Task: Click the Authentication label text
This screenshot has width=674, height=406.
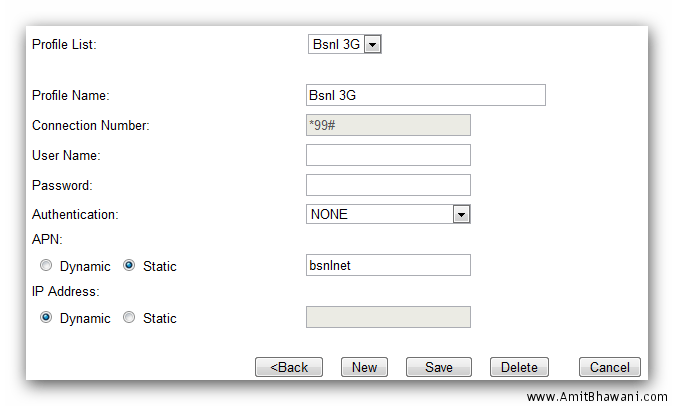Action: [x=75, y=214]
